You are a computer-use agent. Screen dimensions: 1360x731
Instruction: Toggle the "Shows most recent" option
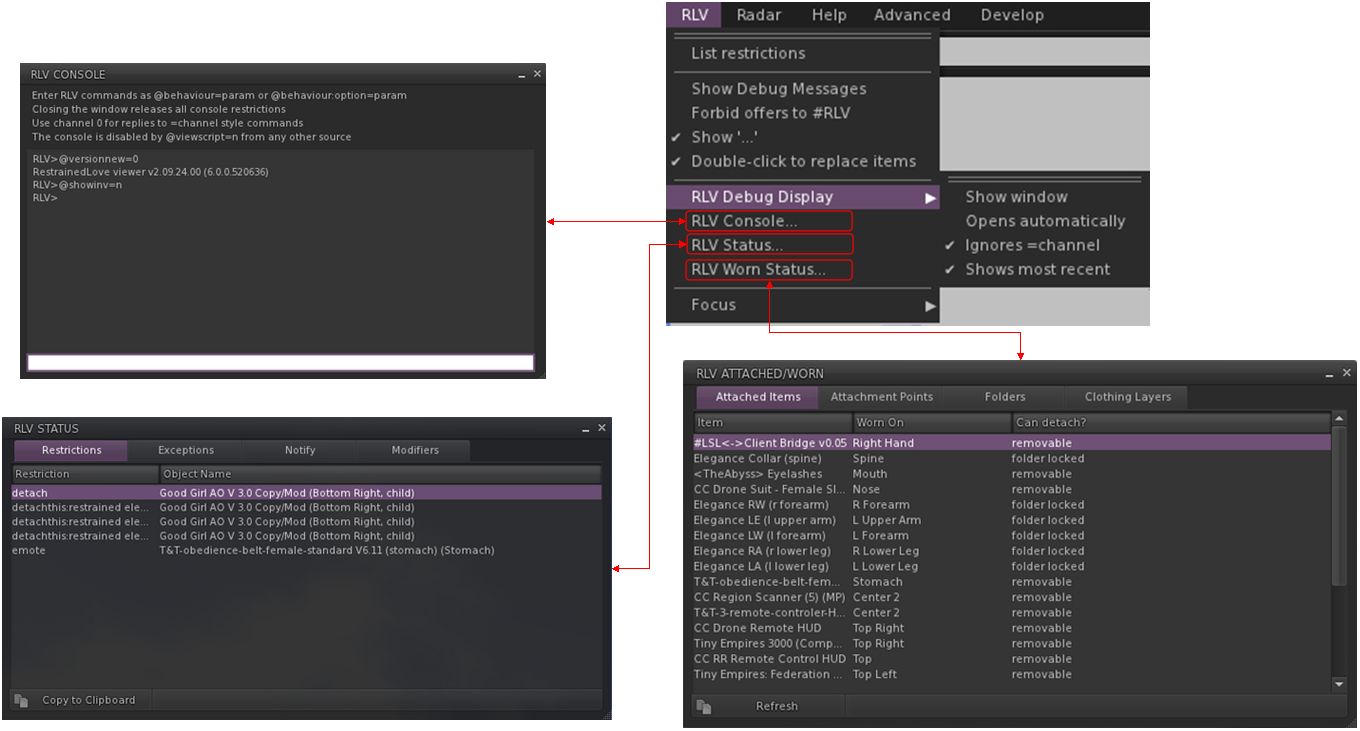pos(1037,269)
